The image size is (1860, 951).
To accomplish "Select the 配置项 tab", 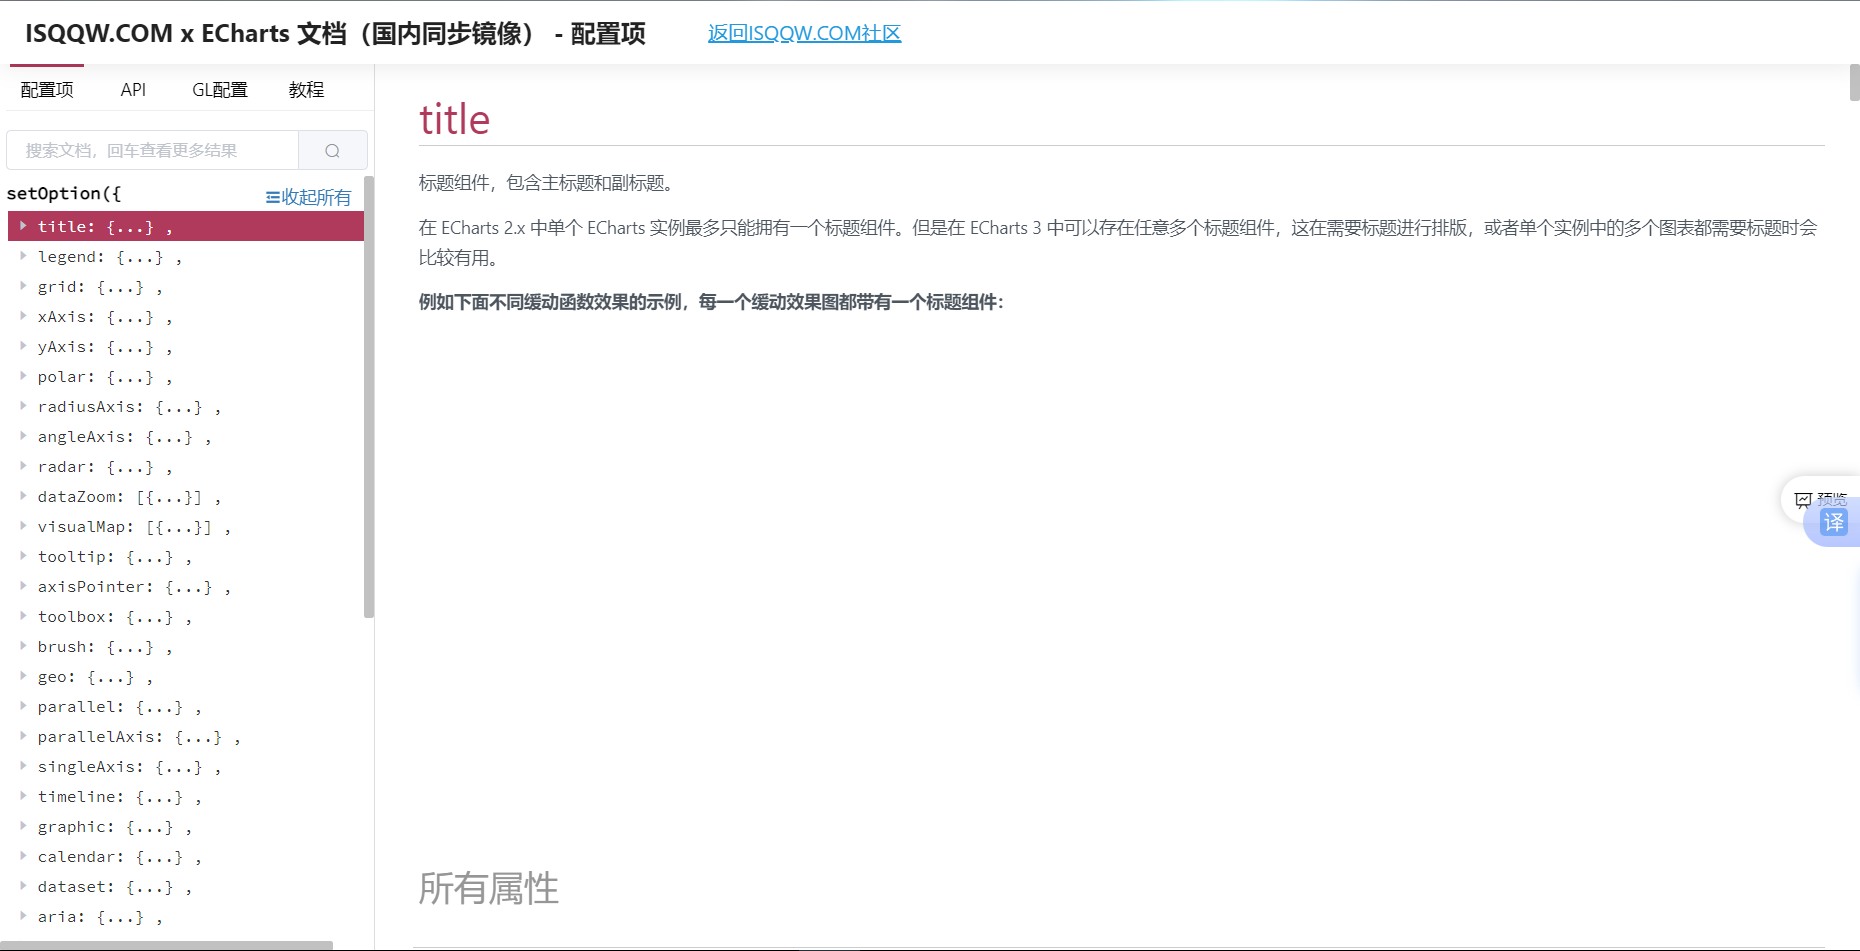I will (x=47, y=90).
